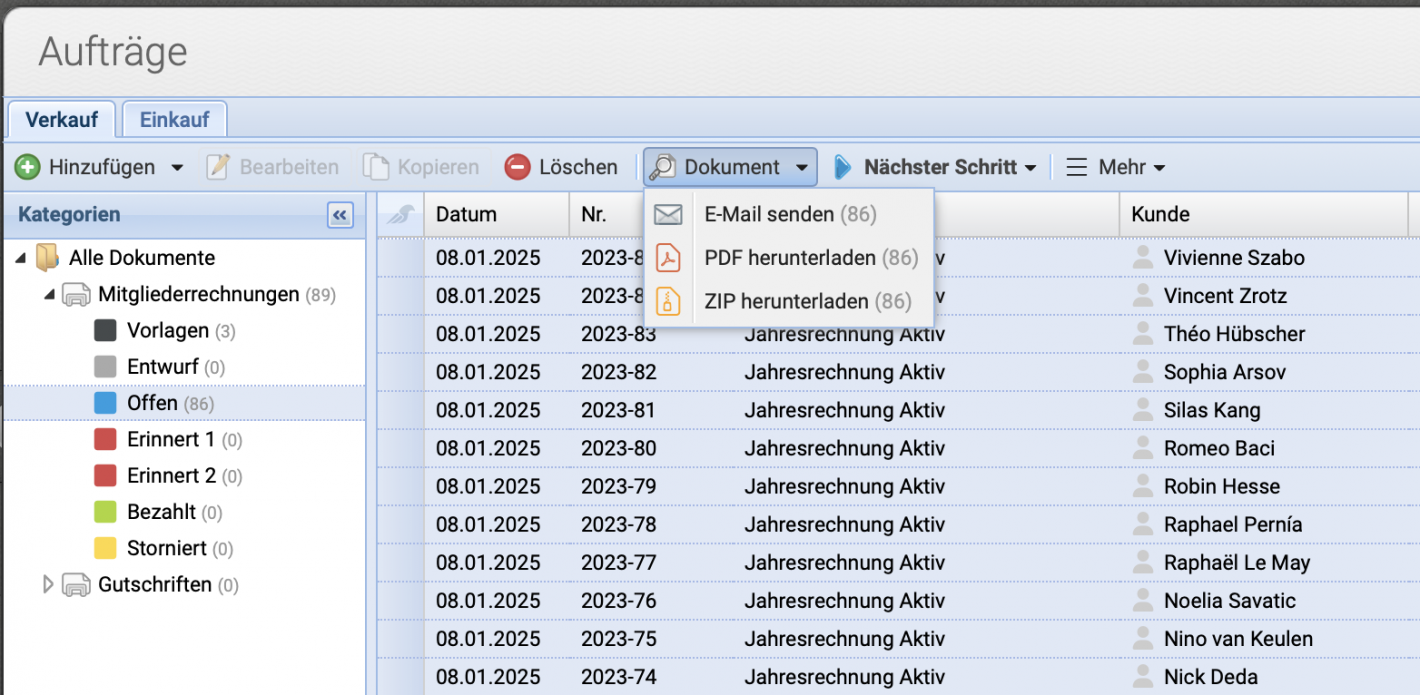Switch to the Verkauf tab
This screenshot has width=1420, height=695.
61,119
